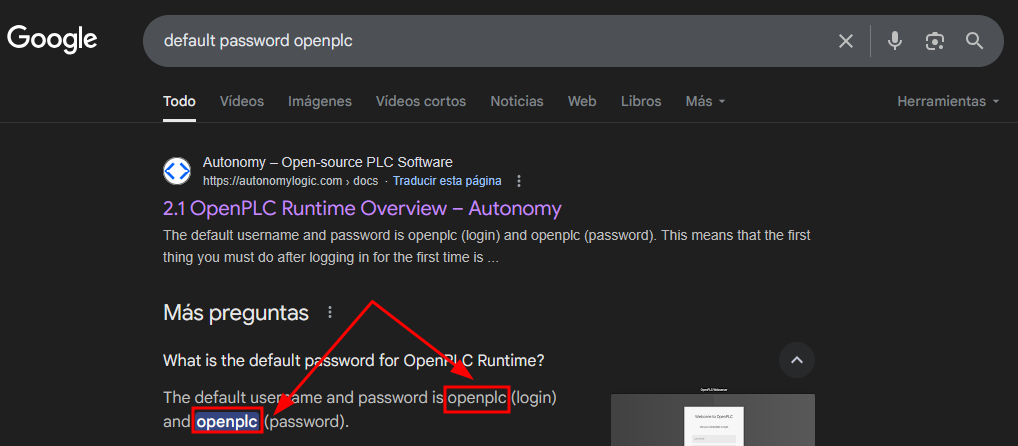The height and width of the screenshot is (446, 1018).
Task: Open the Herramientas dropdown
Action: point(948,101)
